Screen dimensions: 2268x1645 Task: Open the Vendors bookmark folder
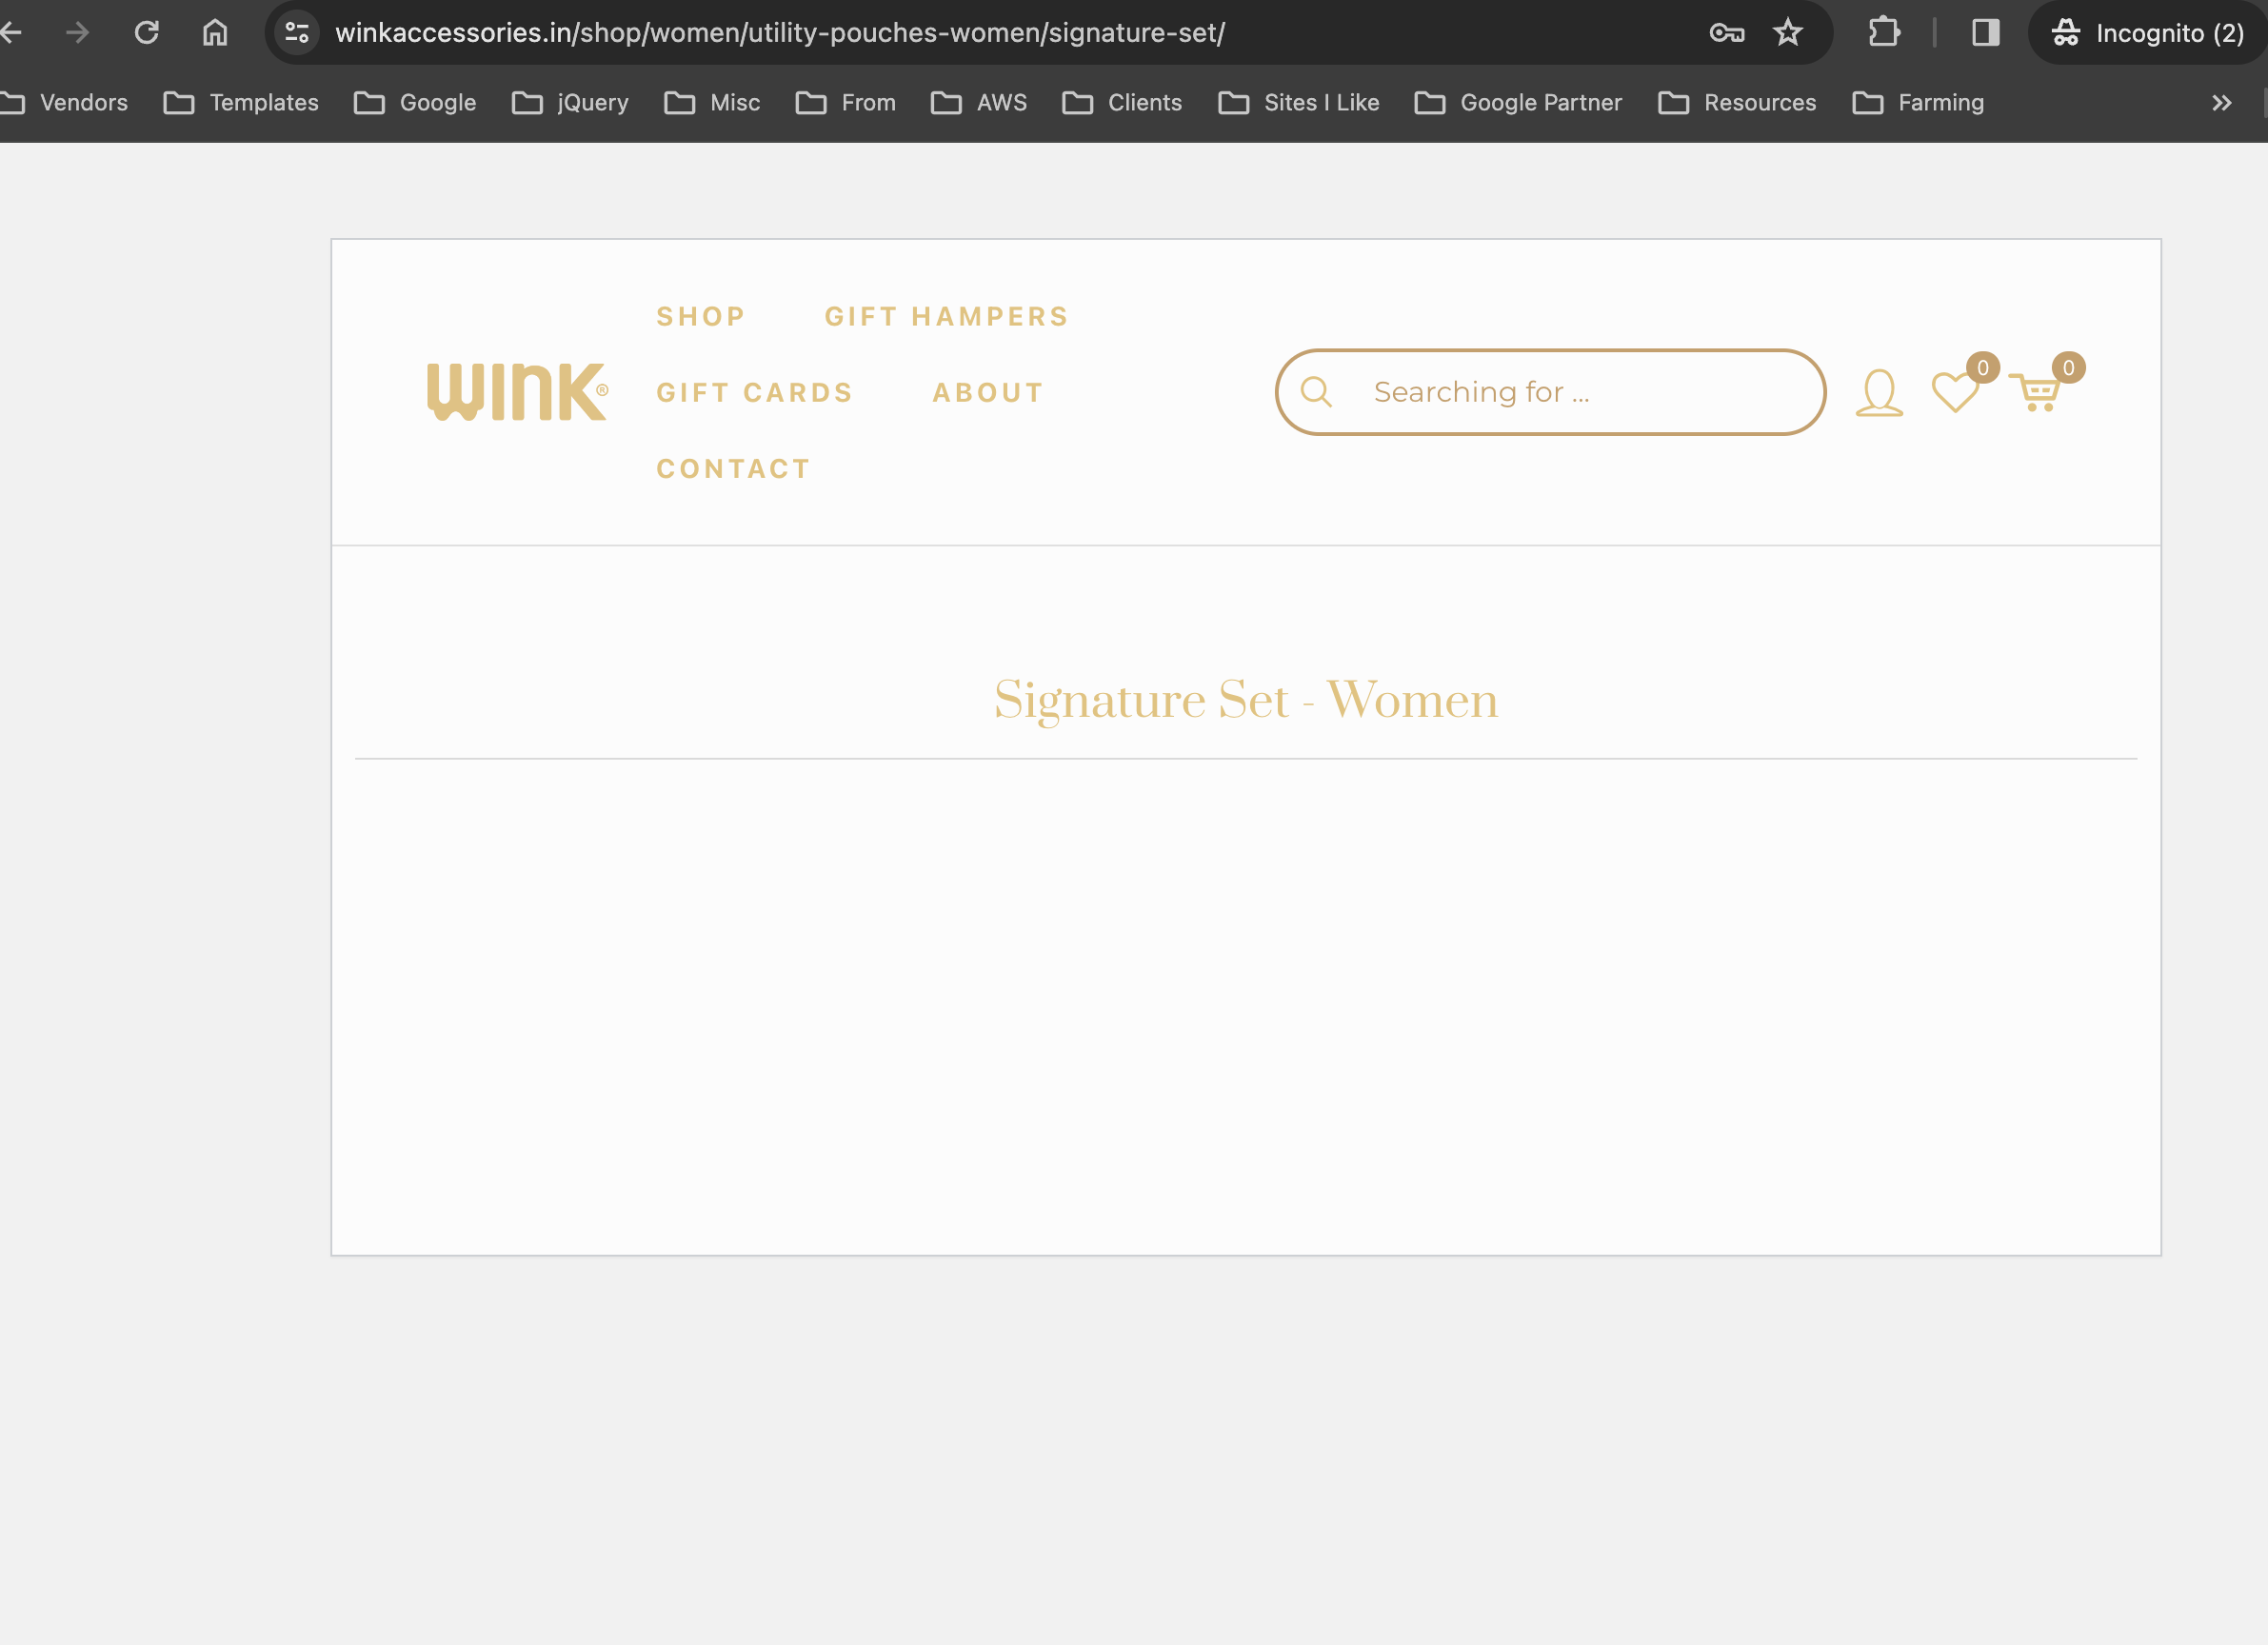point(64,103)
